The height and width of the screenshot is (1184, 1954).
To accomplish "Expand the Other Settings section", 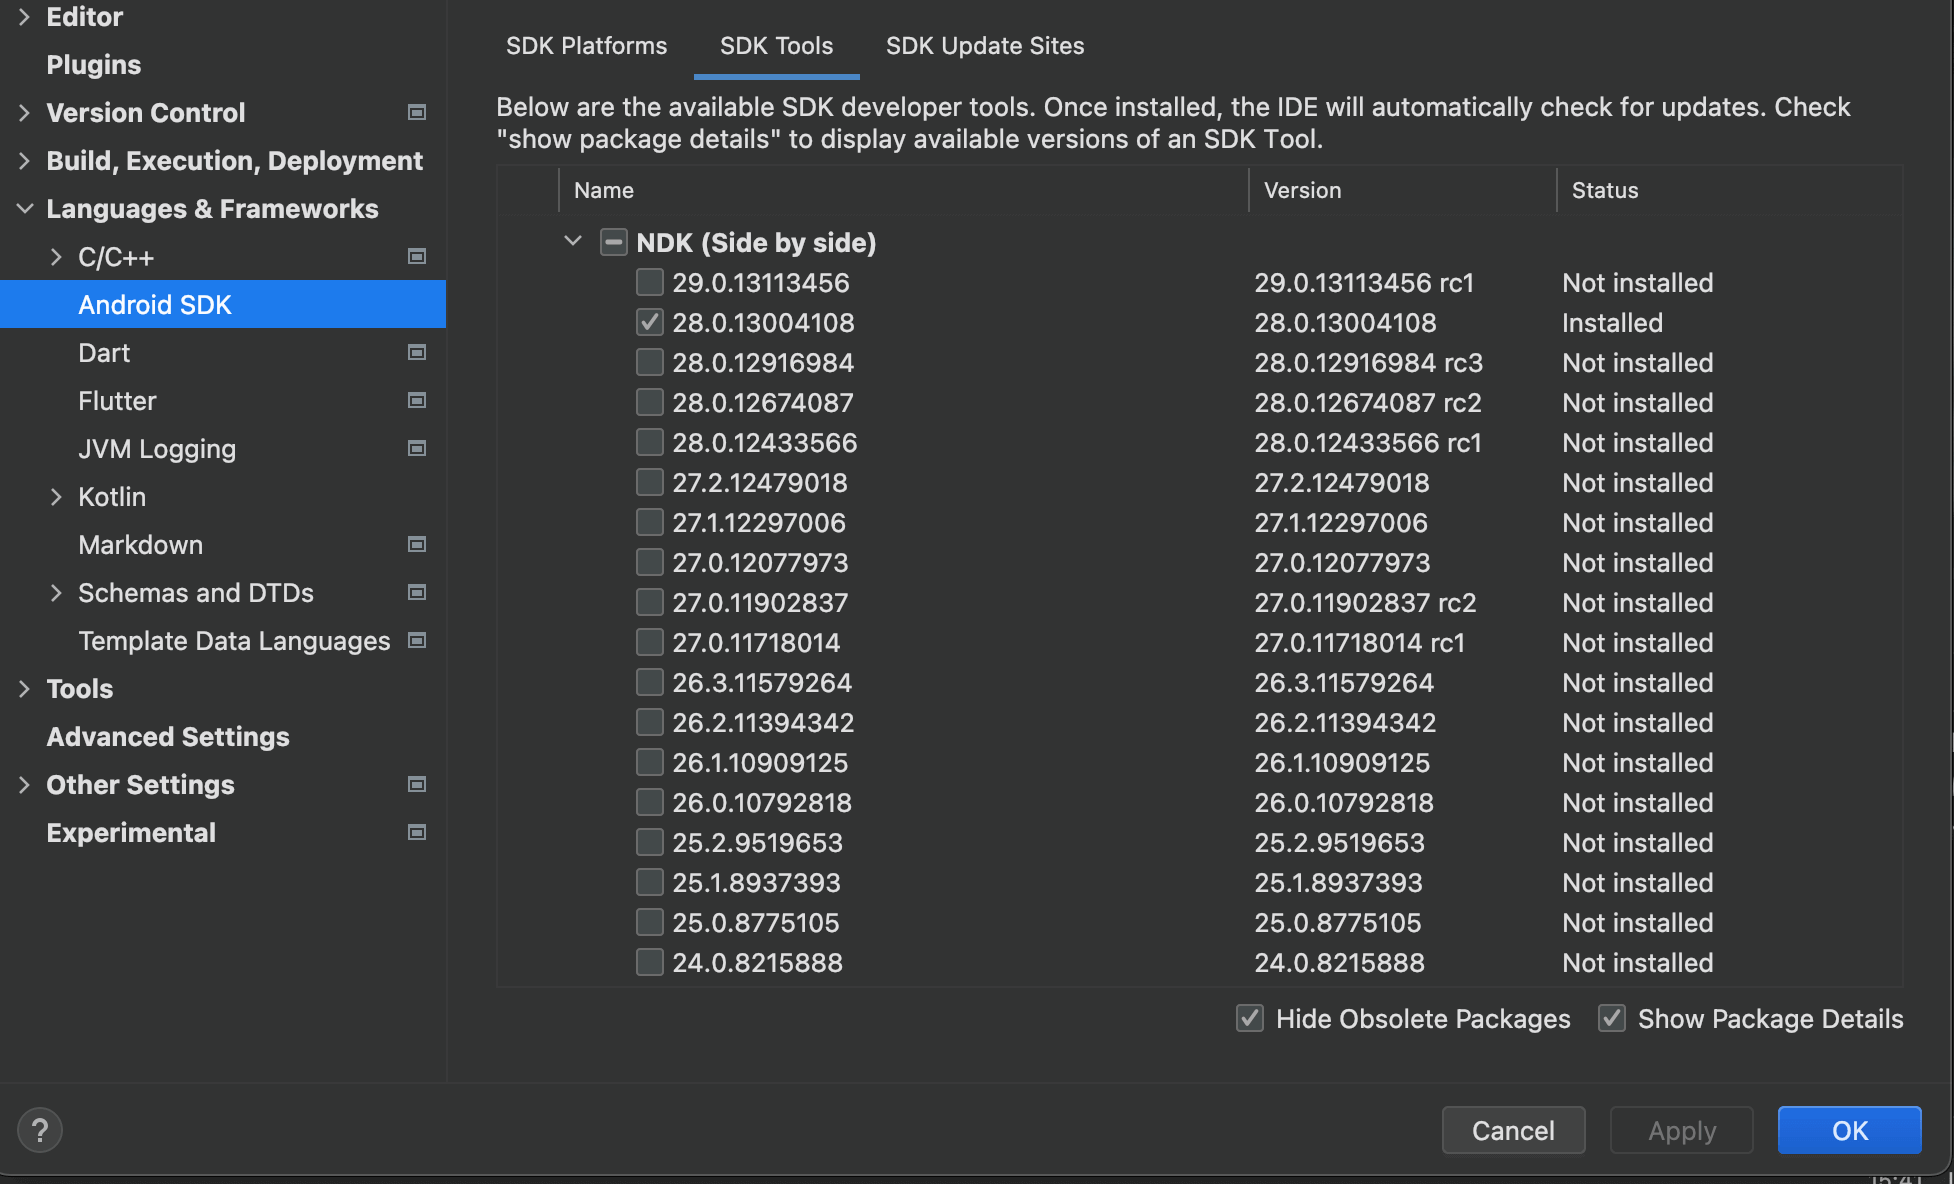I will [24, 785].
